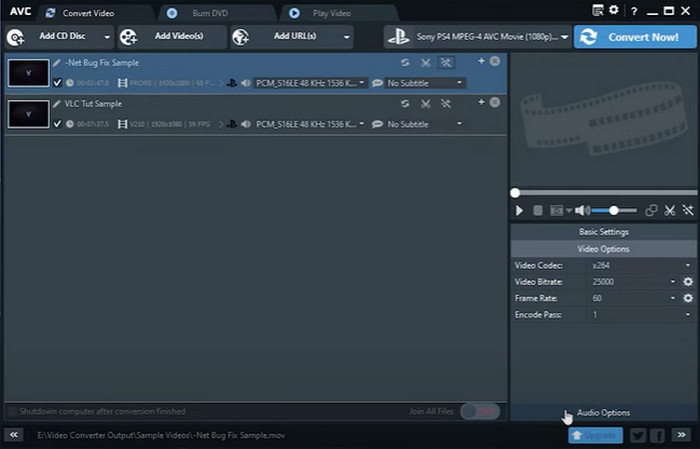The image size is (700, 449).
Task: Toggle the Join All Files switch
Action: coord(480,412)
